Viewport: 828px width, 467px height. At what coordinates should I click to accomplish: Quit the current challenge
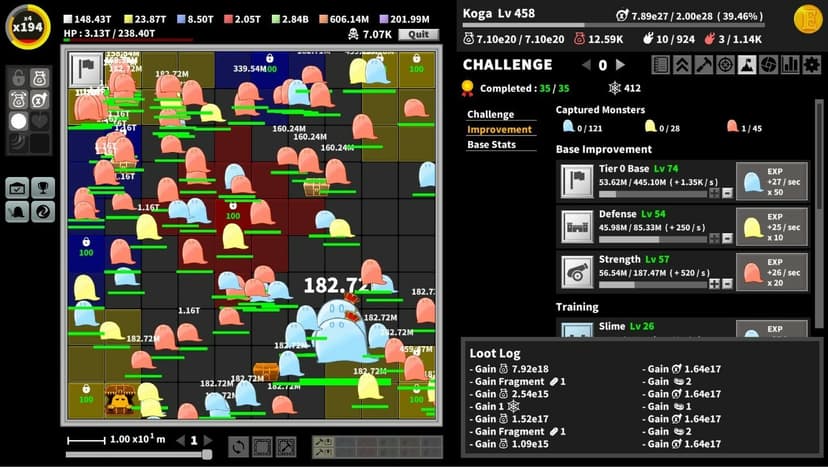(419, 34)
